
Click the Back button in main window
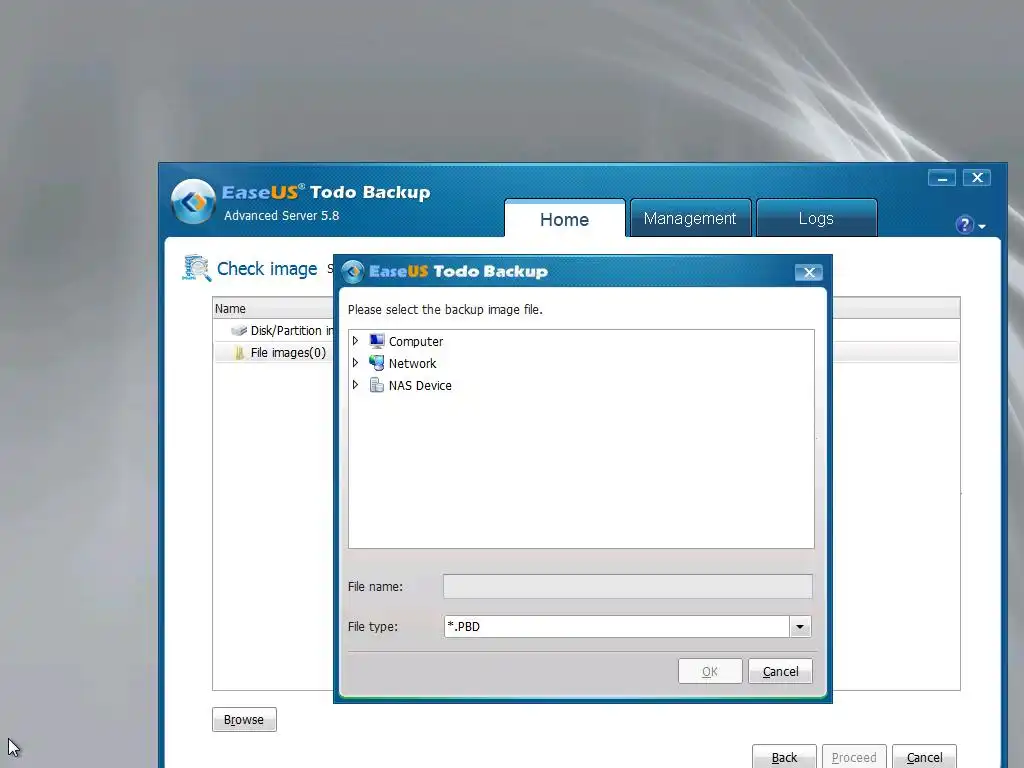point(784,758)
